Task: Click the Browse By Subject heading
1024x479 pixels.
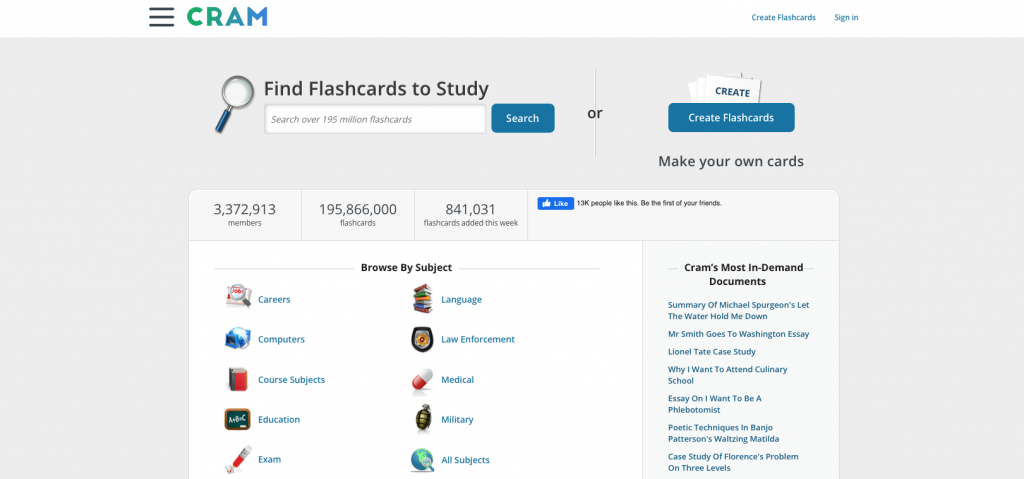Action: click(x=406, y=268)
